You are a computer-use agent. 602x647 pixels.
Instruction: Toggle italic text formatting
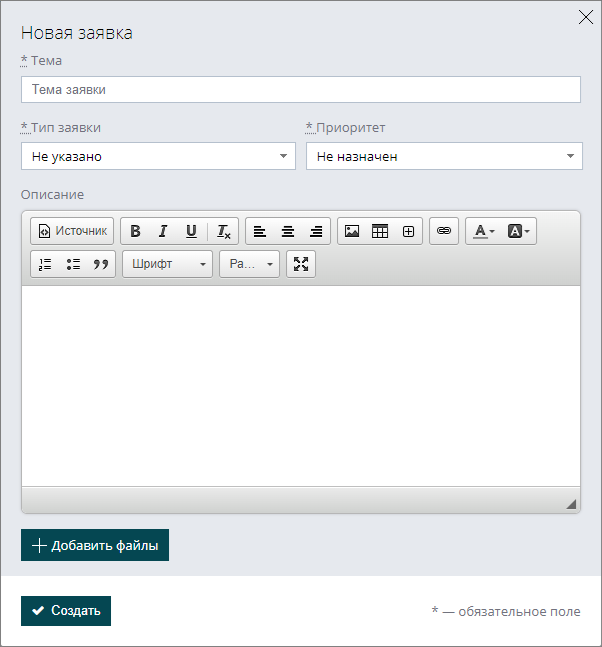pyautogui.click(x=163, y=231)
